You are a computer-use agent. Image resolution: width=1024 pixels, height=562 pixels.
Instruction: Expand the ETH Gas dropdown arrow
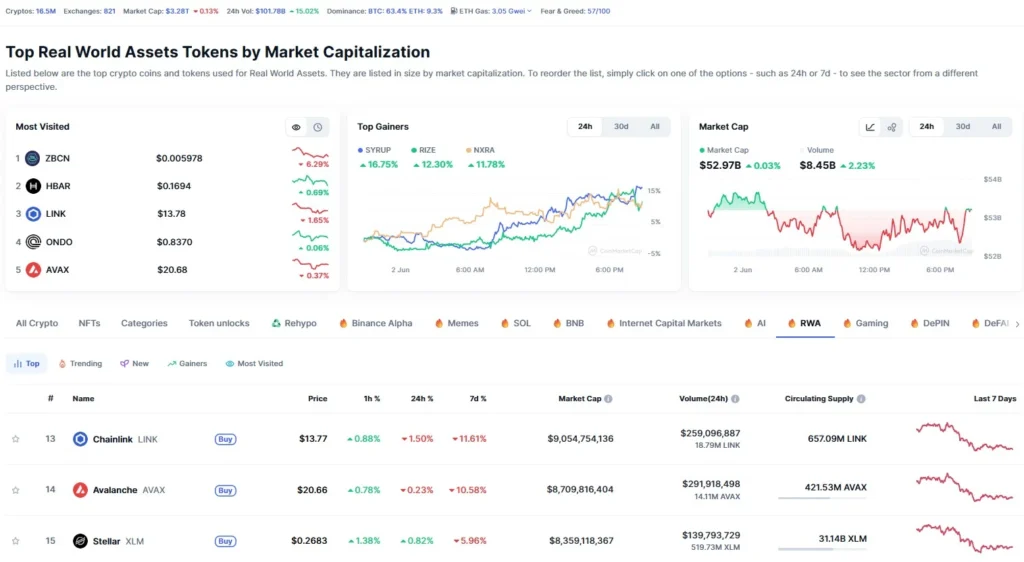pyautogui.click(x=529, y=11)
